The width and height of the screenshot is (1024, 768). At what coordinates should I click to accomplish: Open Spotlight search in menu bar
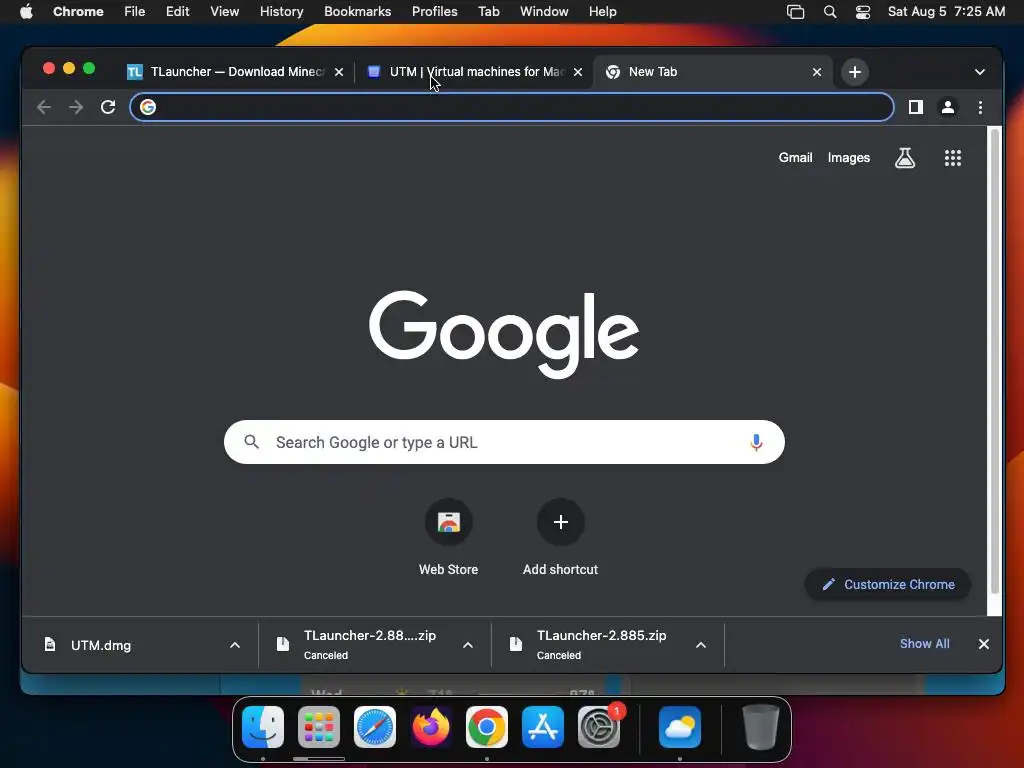(829, 12)
